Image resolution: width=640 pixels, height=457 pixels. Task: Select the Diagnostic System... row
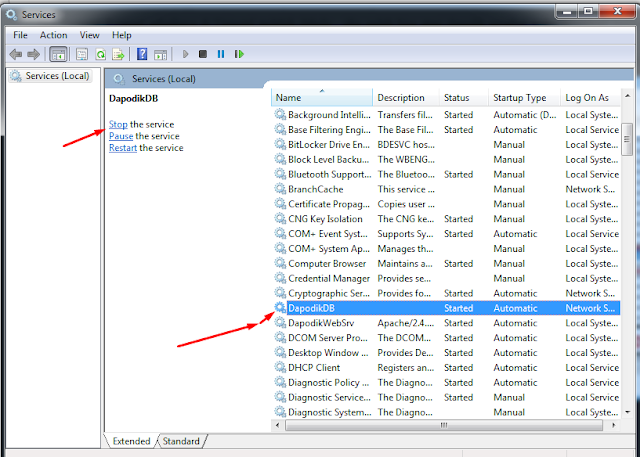pos(446,412)
